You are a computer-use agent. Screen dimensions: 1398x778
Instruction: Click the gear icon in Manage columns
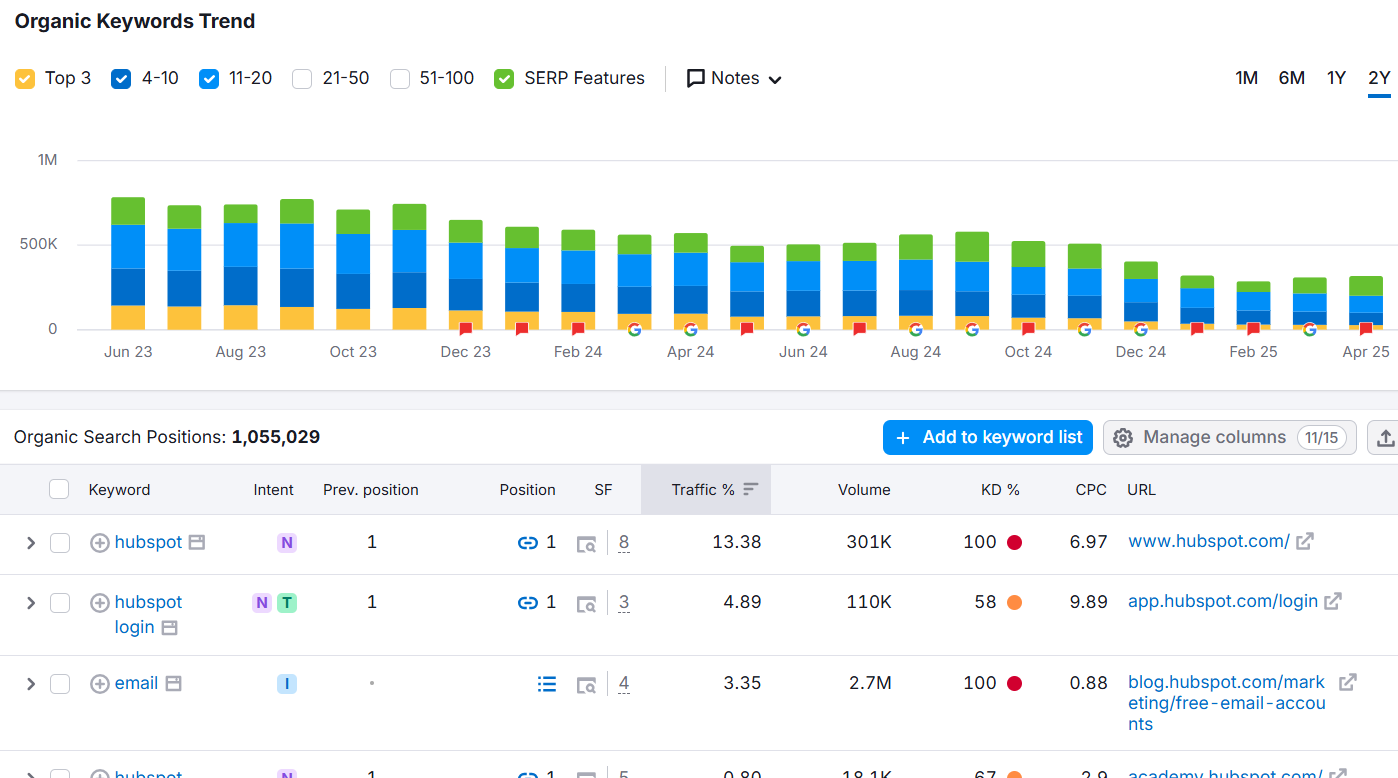[1123, 438]
